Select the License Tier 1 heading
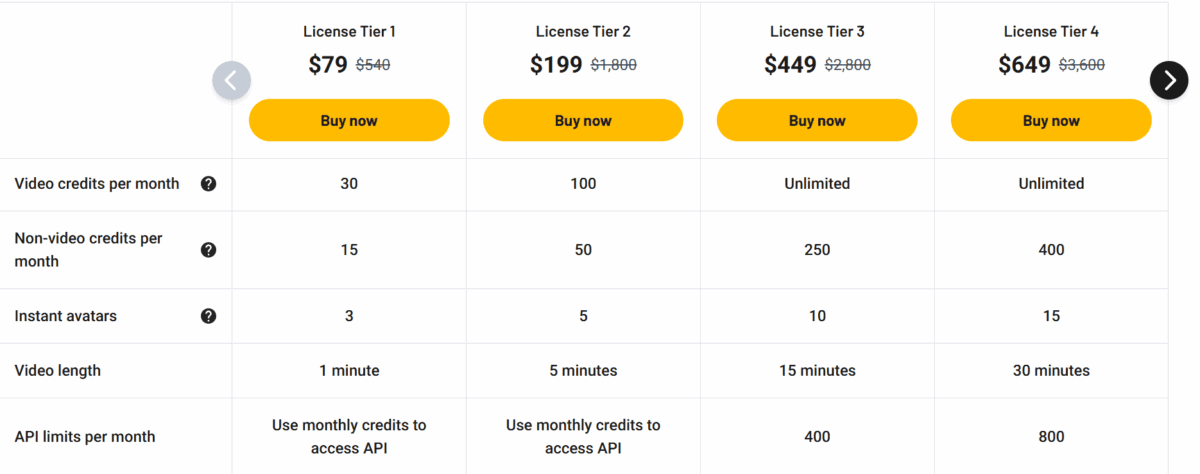Image resolution: width=1200 pixels, height=474 pixels. pos(349,32)
